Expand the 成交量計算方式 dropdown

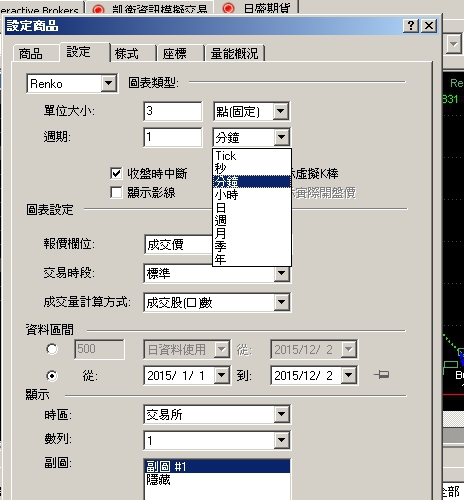[281, 302]
